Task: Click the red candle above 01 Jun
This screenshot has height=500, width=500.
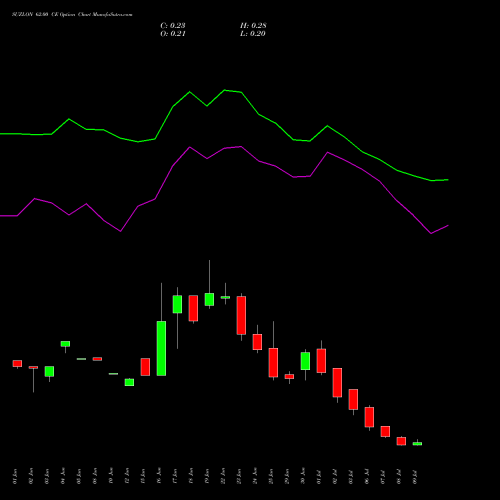Action: tap(17, 363)
